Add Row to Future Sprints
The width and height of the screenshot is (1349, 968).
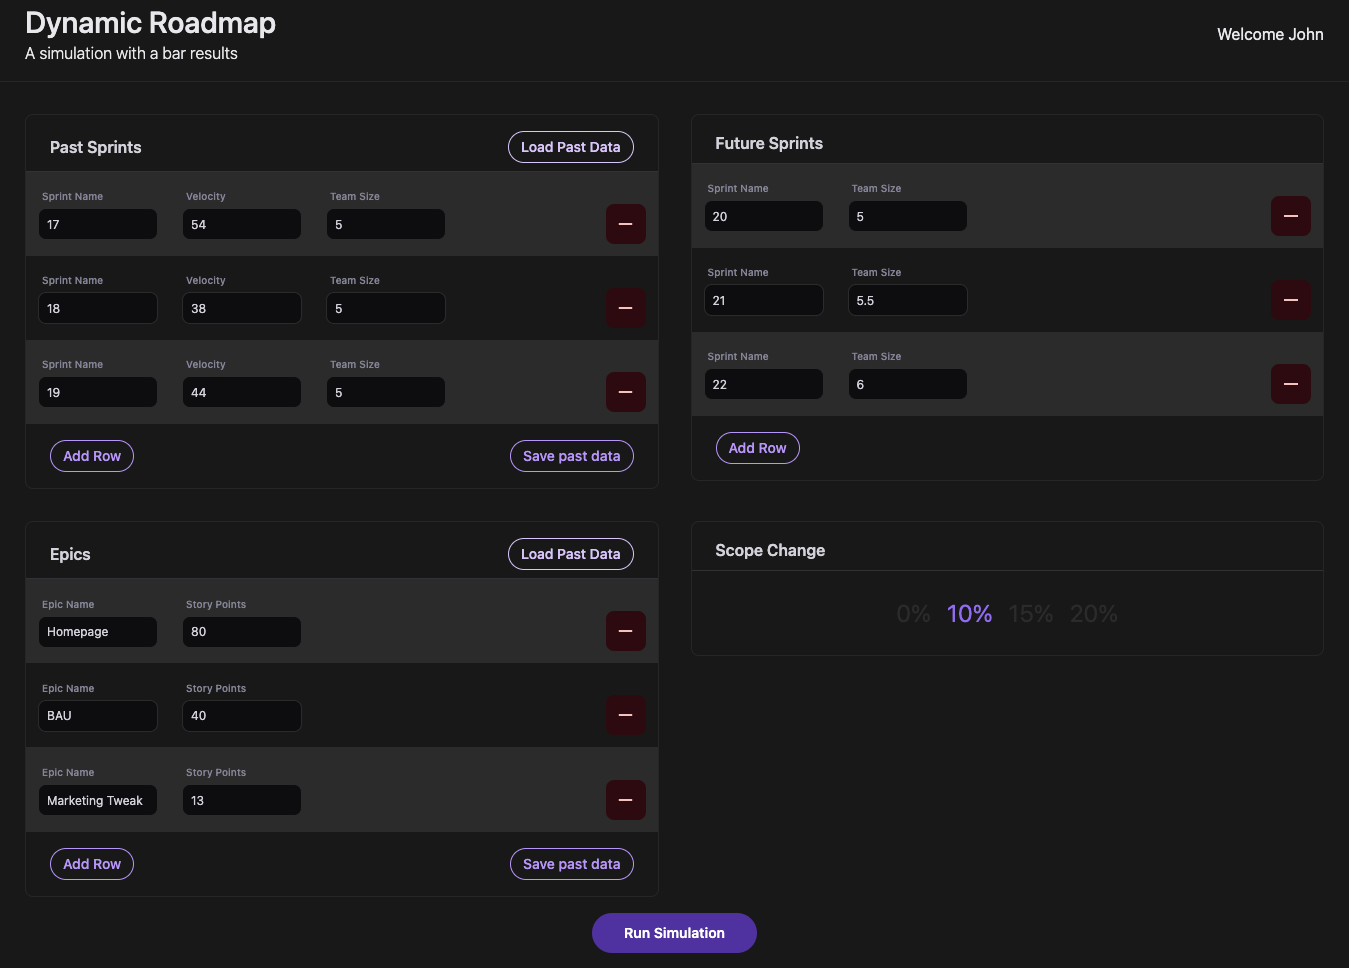click(757, 448)
